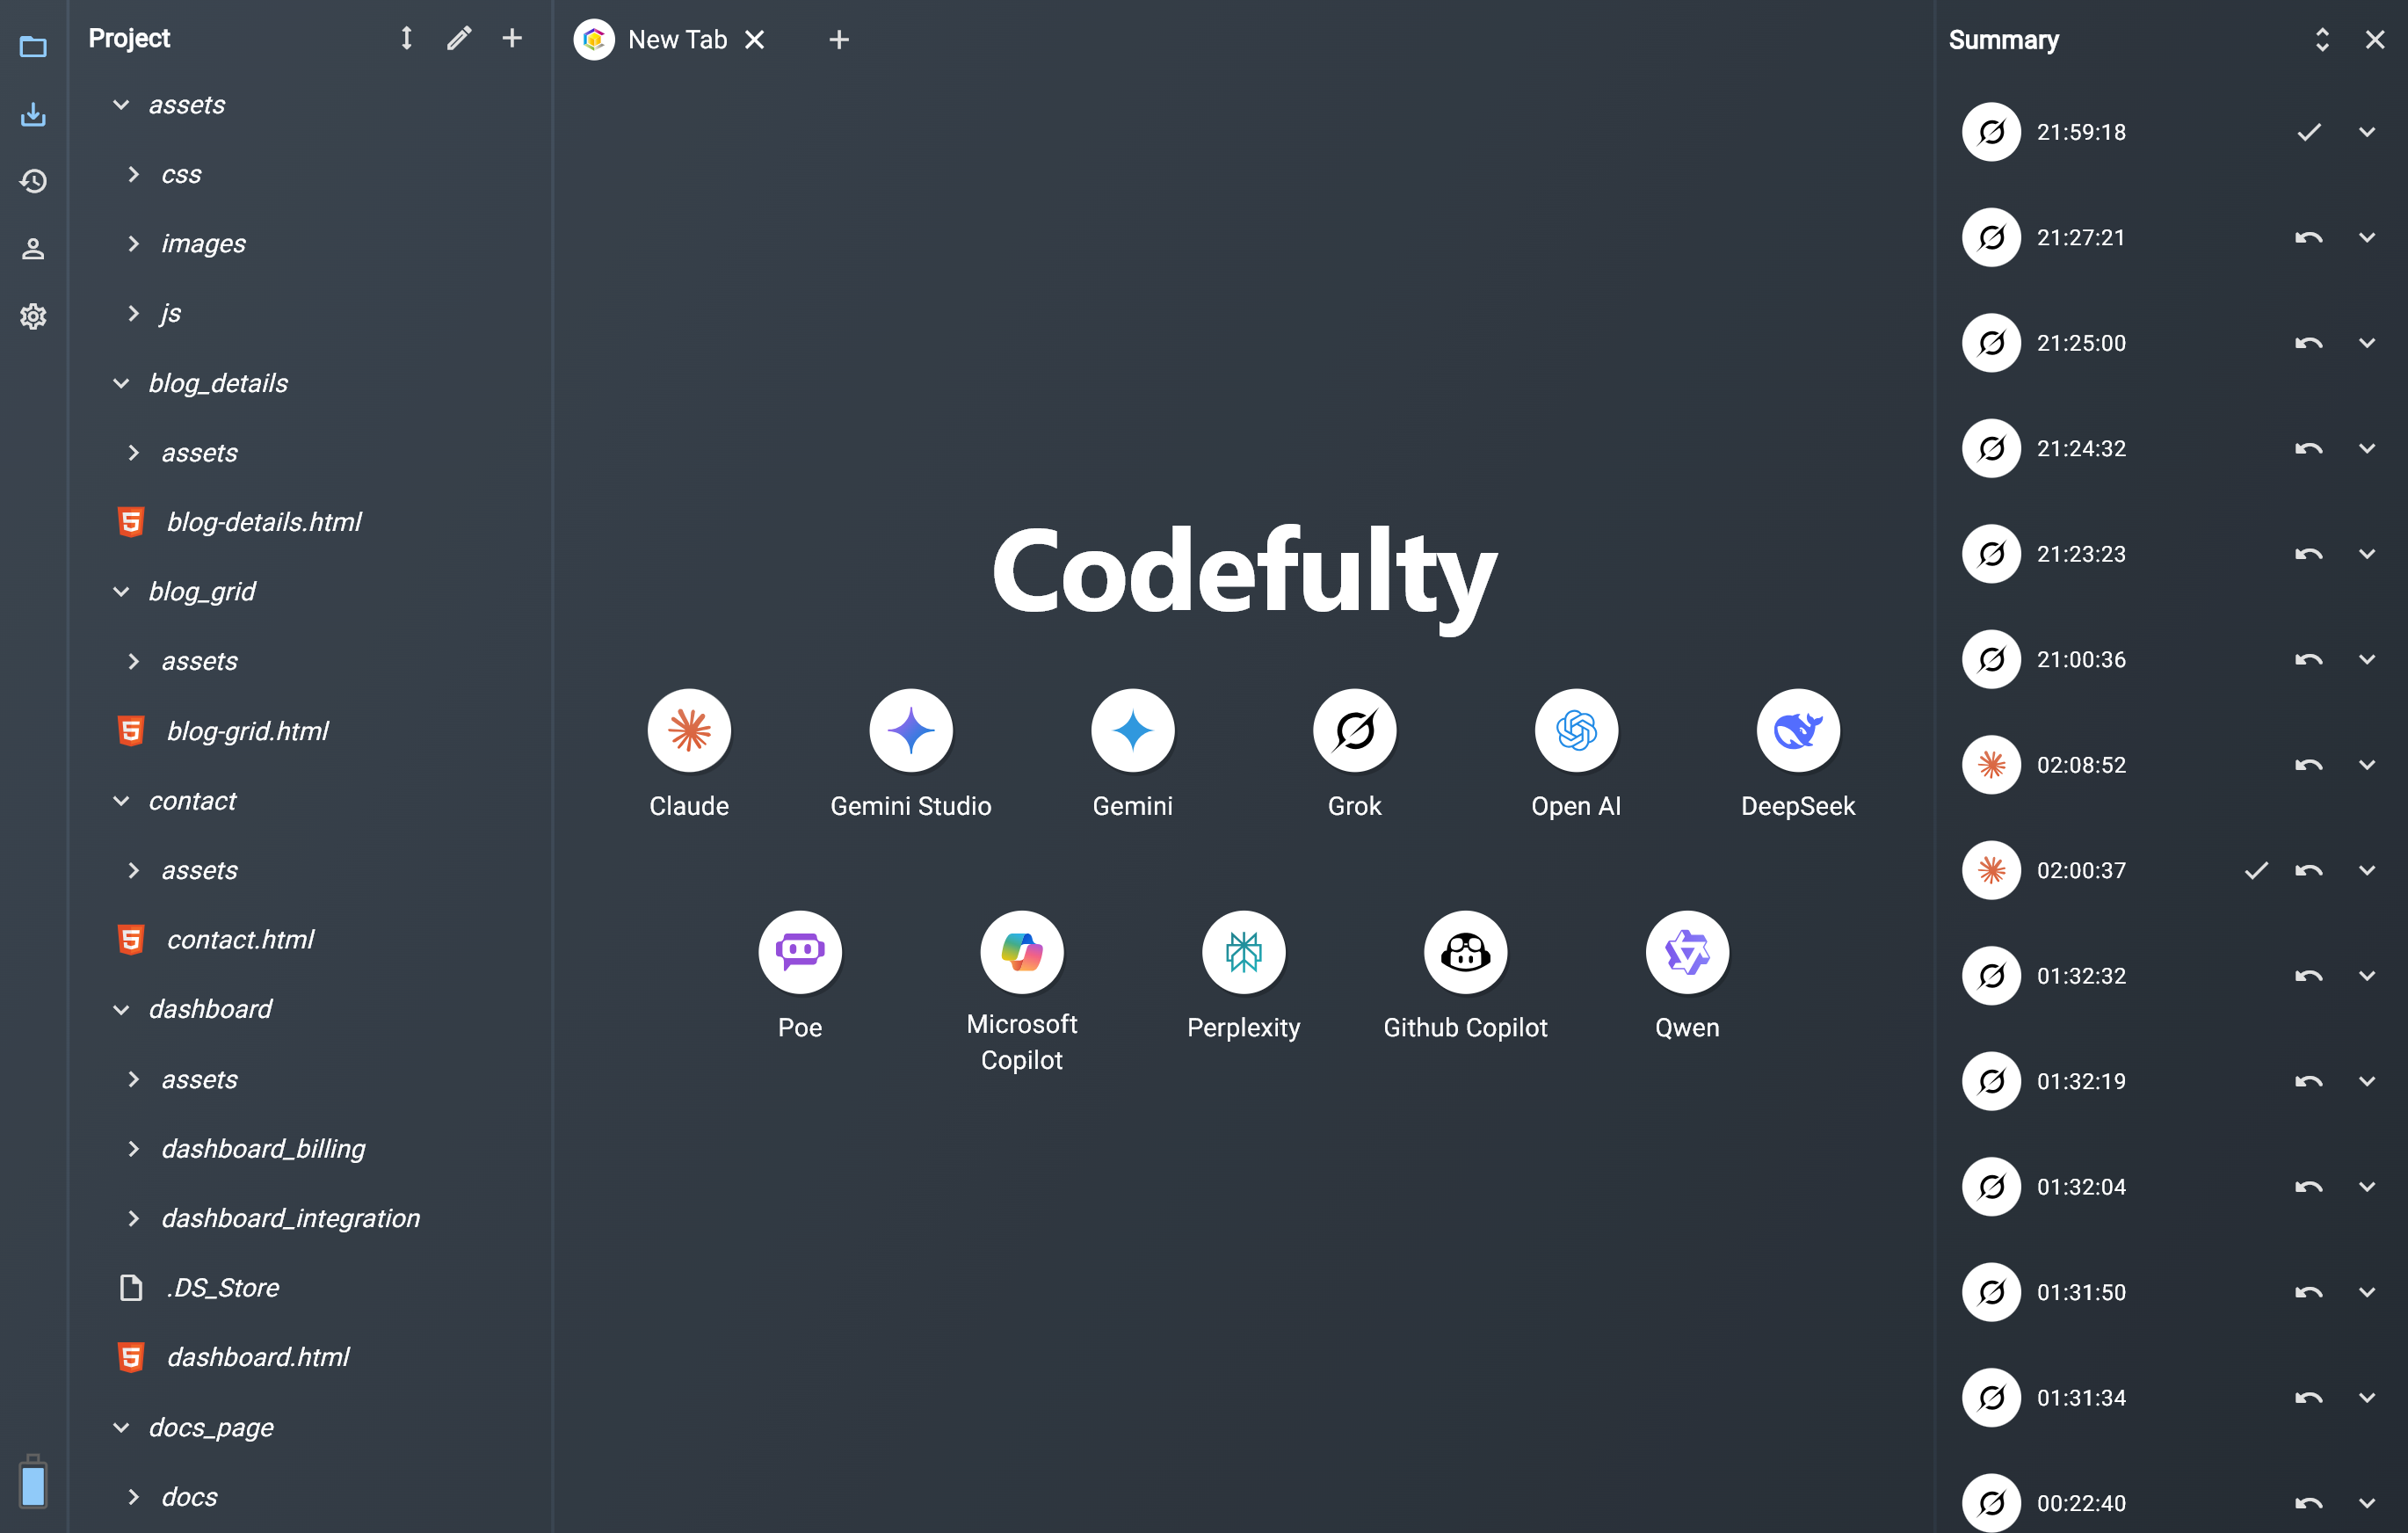
Task: Click the add plus button in Project header
Action: coord(512,38)
